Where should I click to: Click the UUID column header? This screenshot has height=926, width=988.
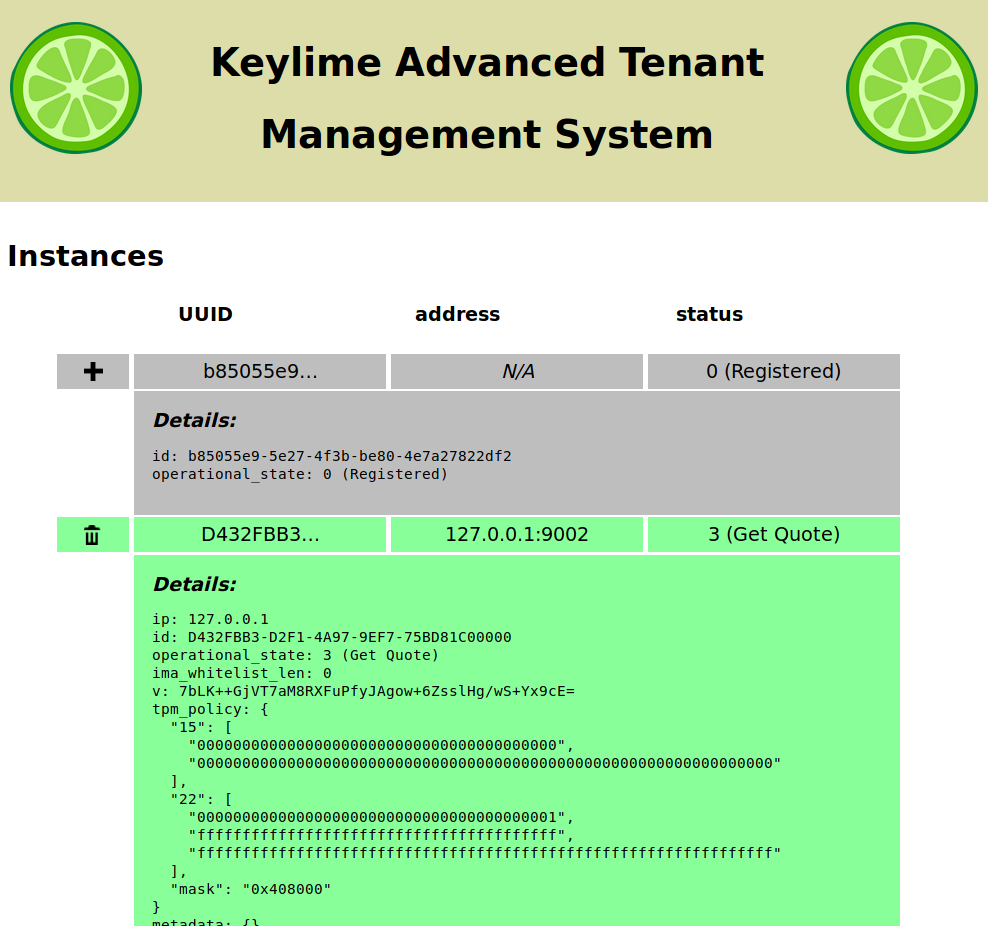coord(205,314)
